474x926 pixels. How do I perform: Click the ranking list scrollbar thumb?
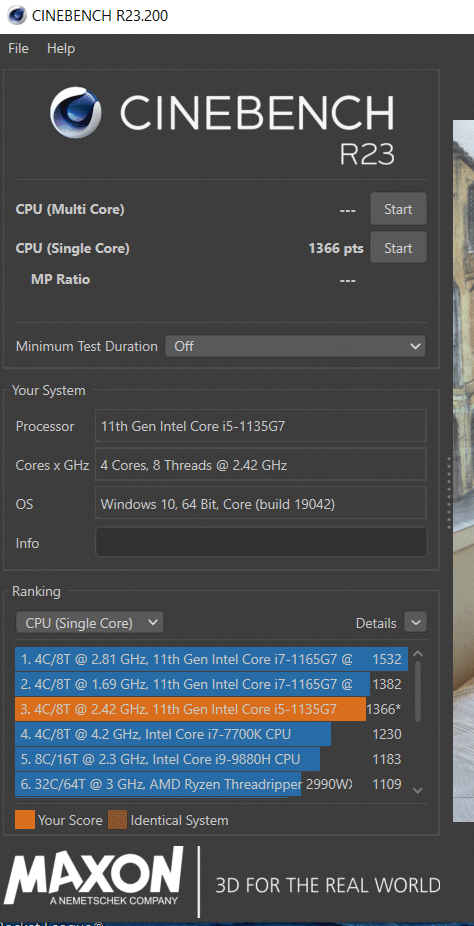418,691
